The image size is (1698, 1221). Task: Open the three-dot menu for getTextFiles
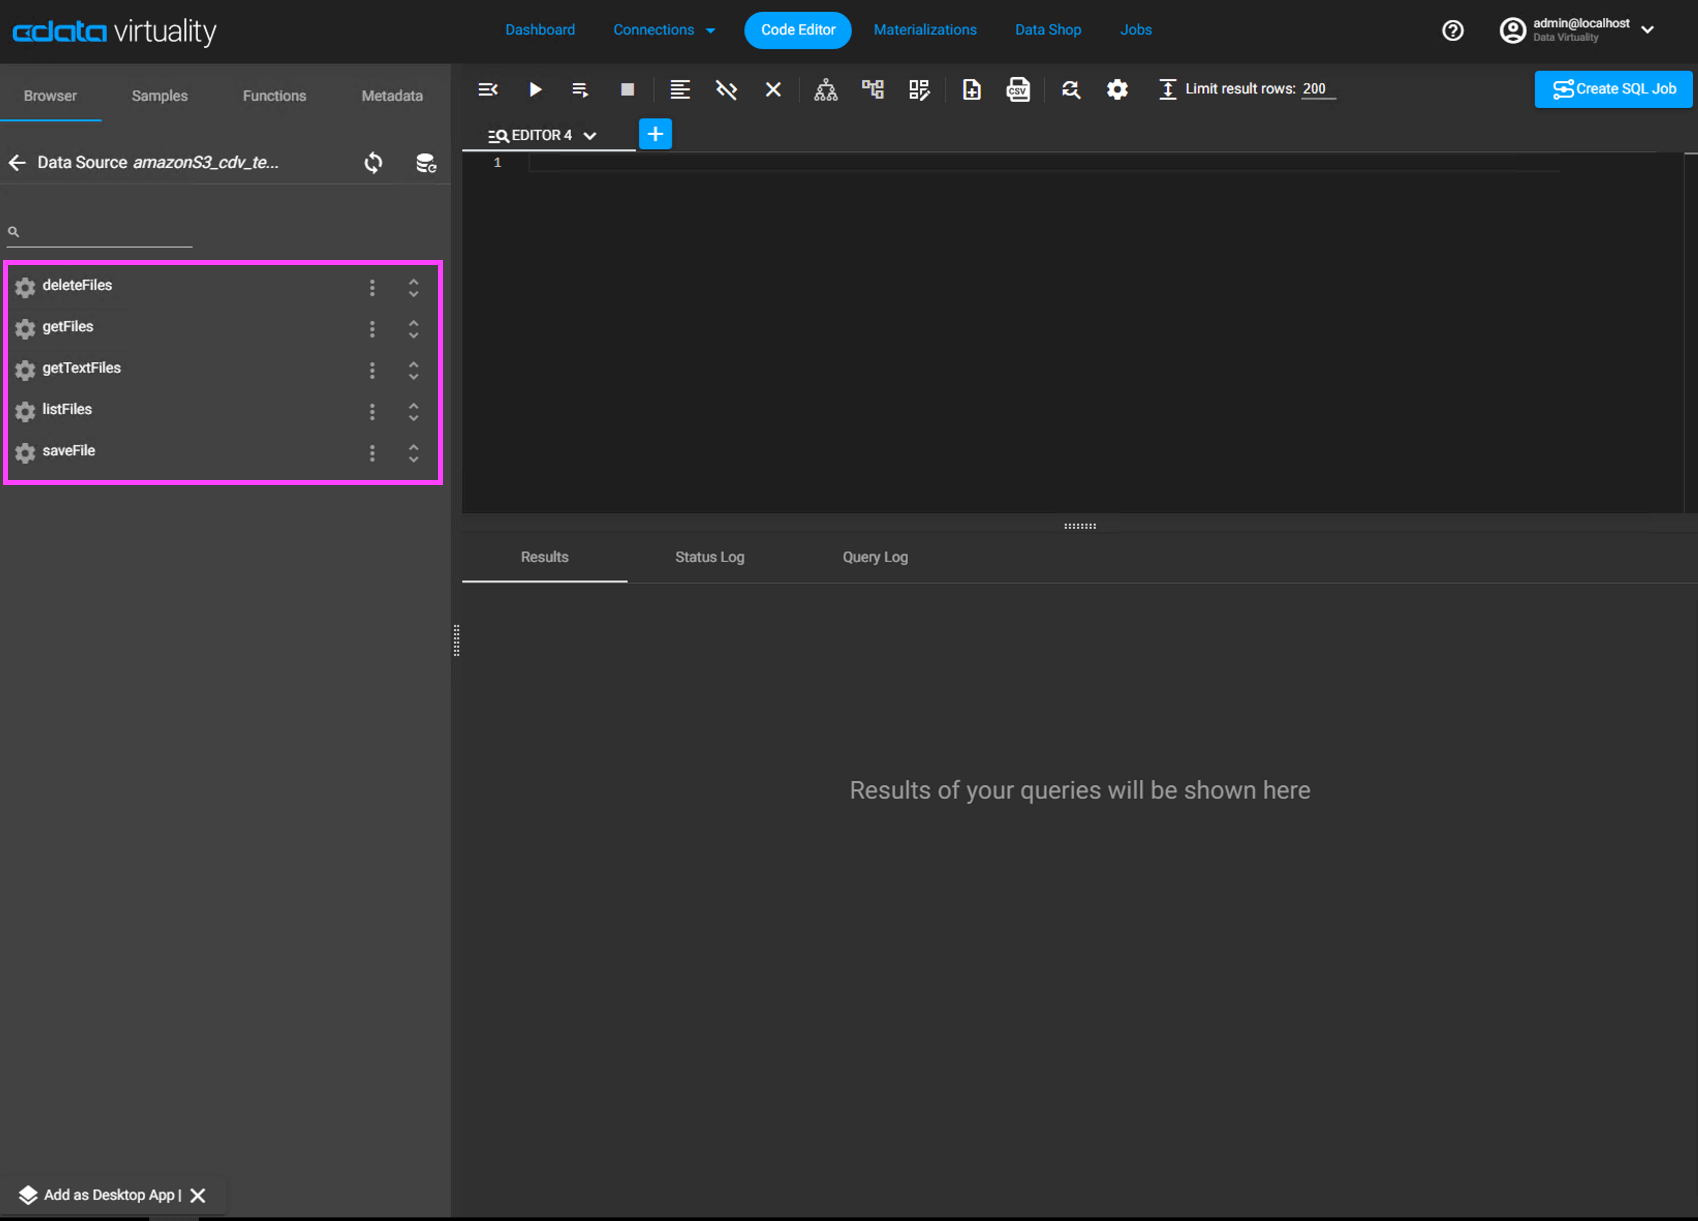coord(372,370)
